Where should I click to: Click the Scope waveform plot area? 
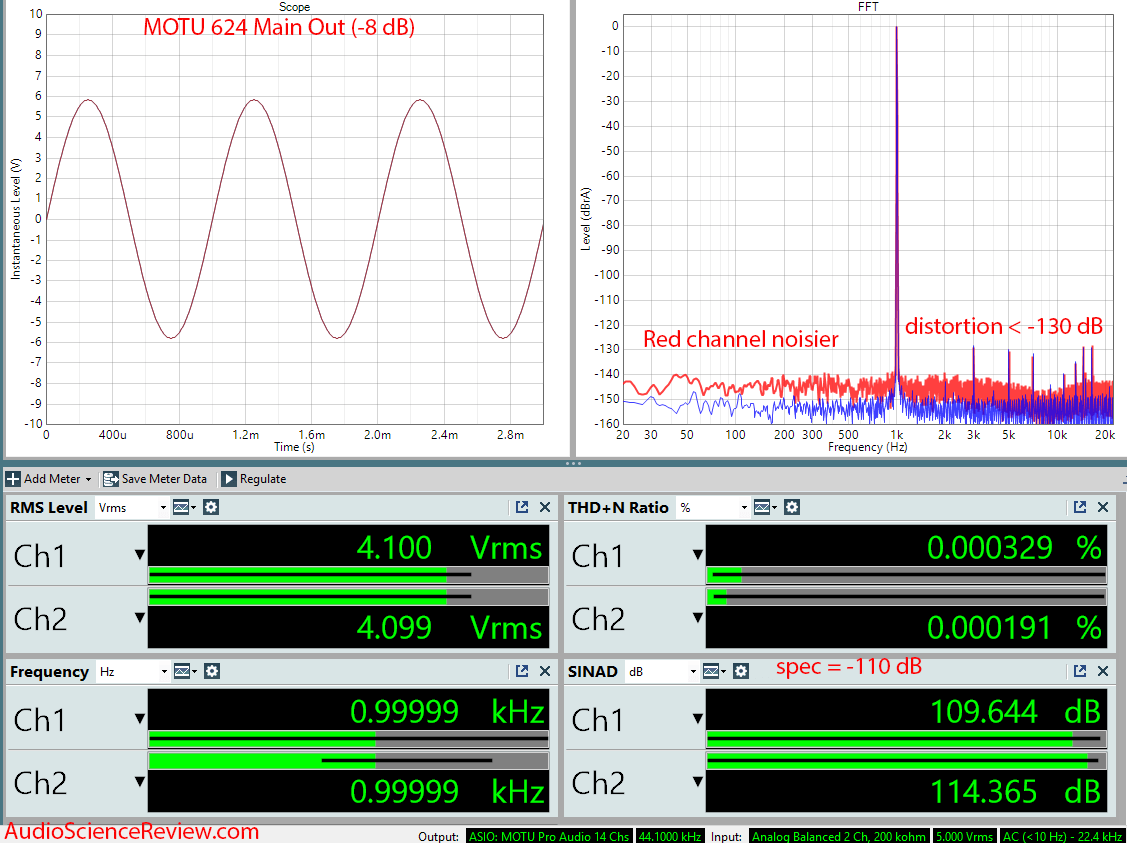(294, 218)
